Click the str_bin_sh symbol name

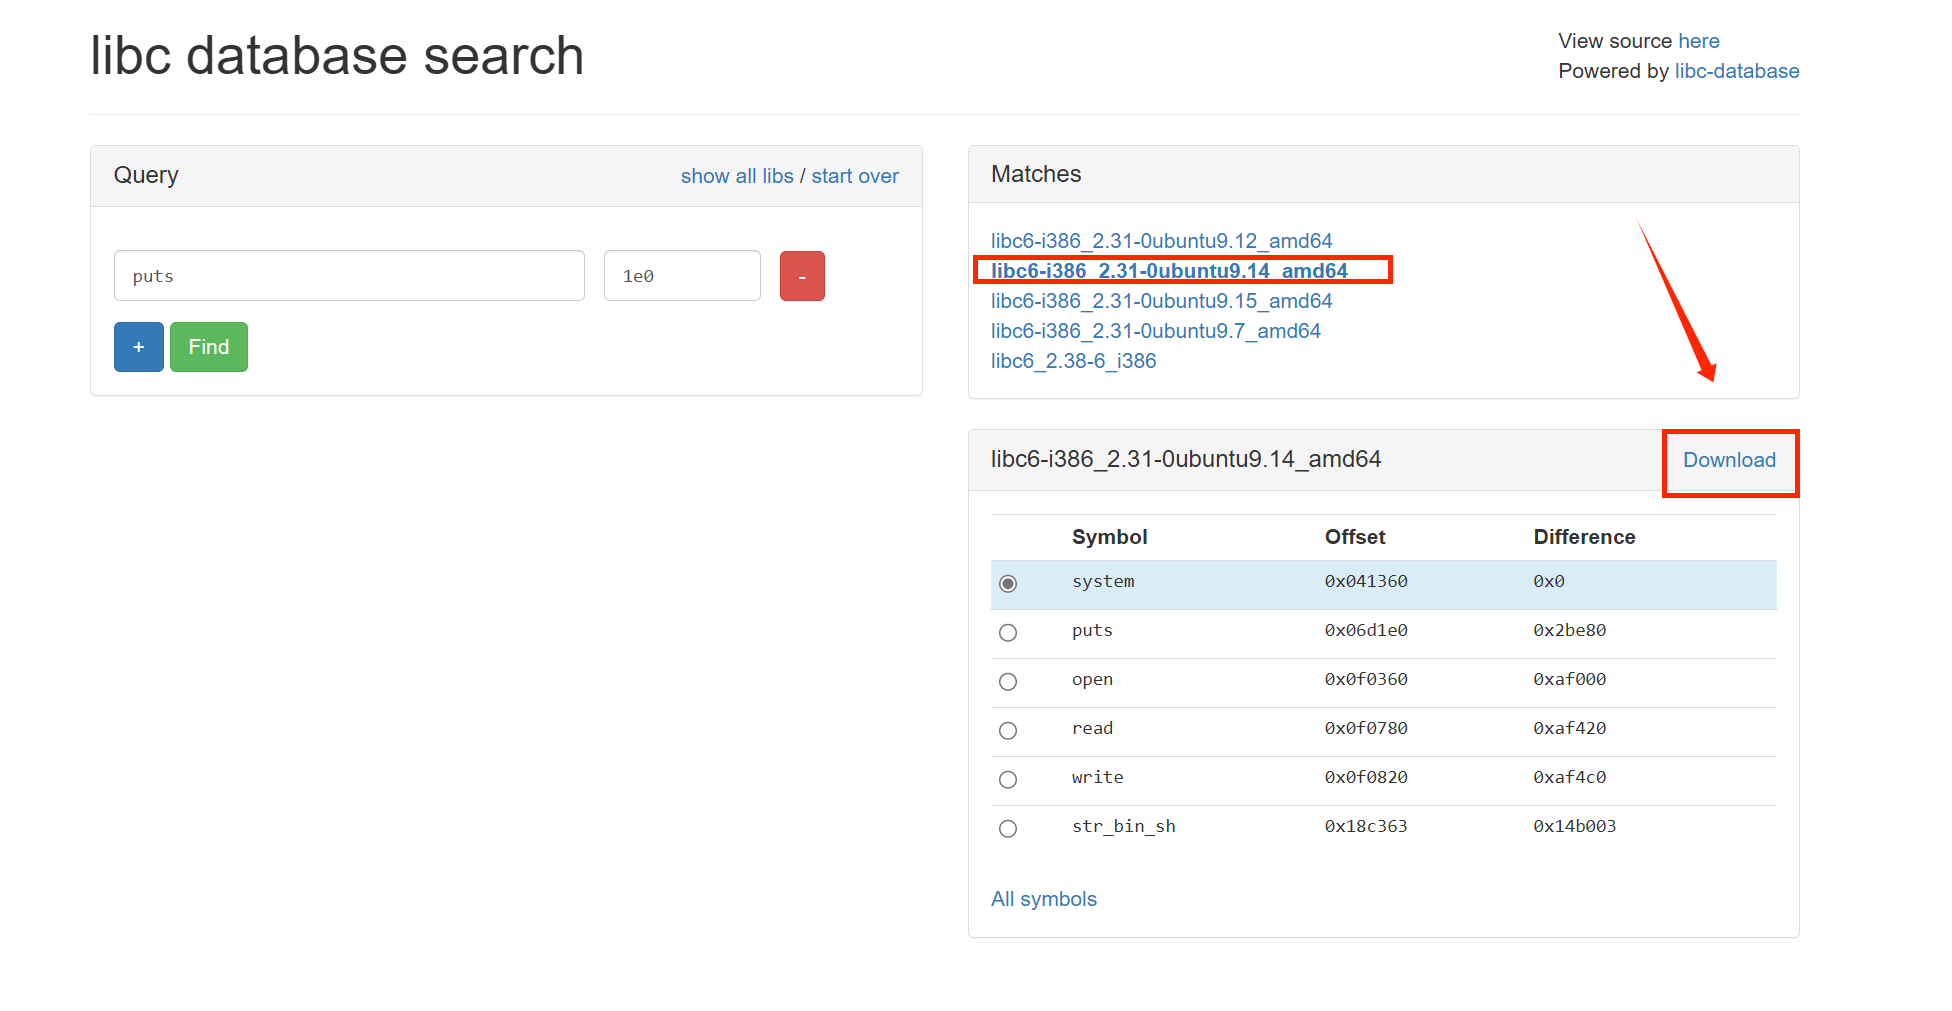tap(1124, 826)
